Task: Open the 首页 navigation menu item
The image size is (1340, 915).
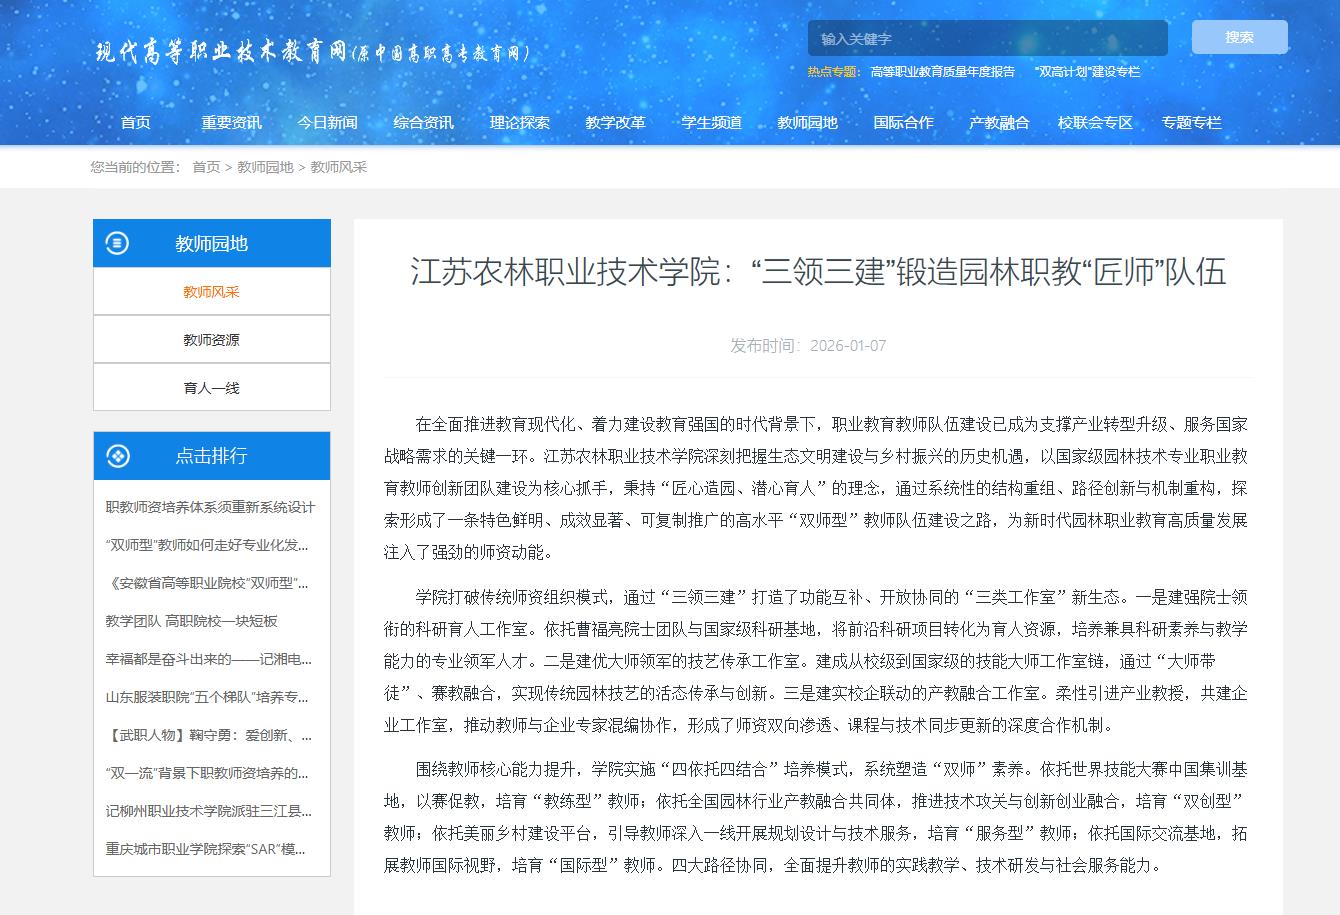Action: point(136,122)
